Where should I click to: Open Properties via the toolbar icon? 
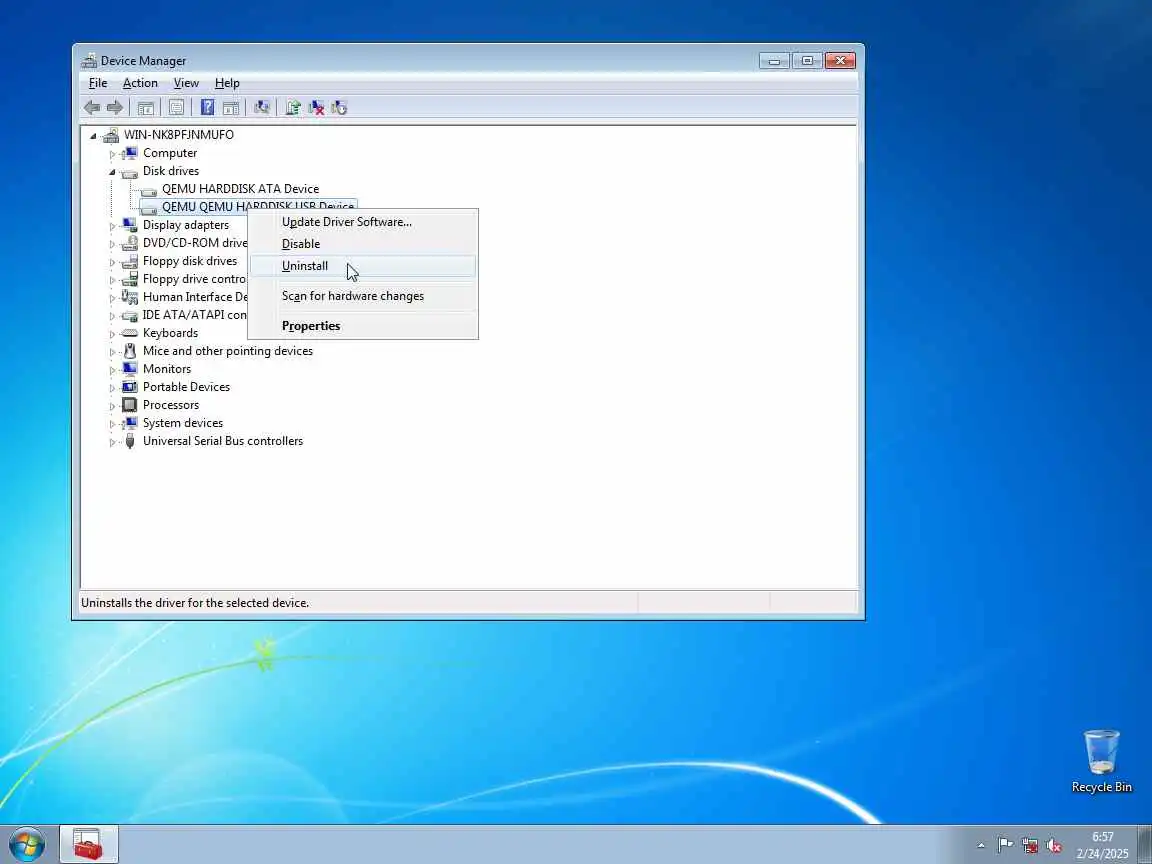176,108
